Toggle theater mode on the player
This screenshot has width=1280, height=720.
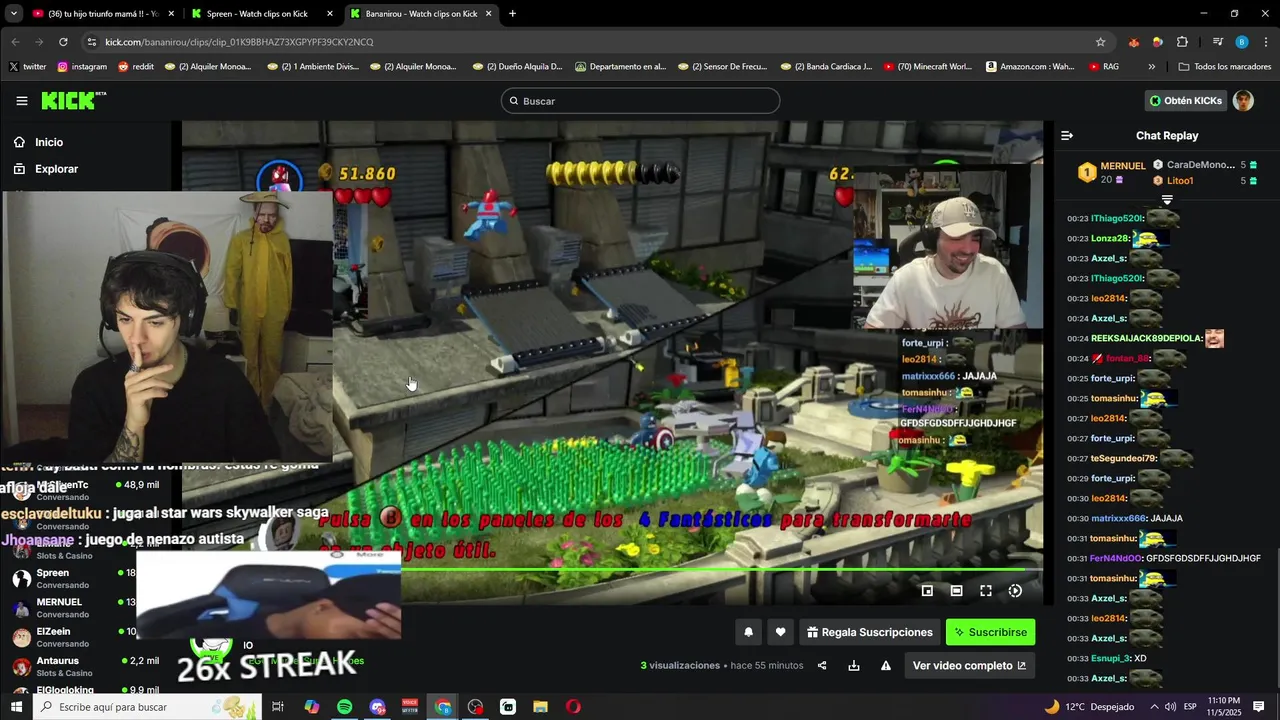[x=956, y=591]
